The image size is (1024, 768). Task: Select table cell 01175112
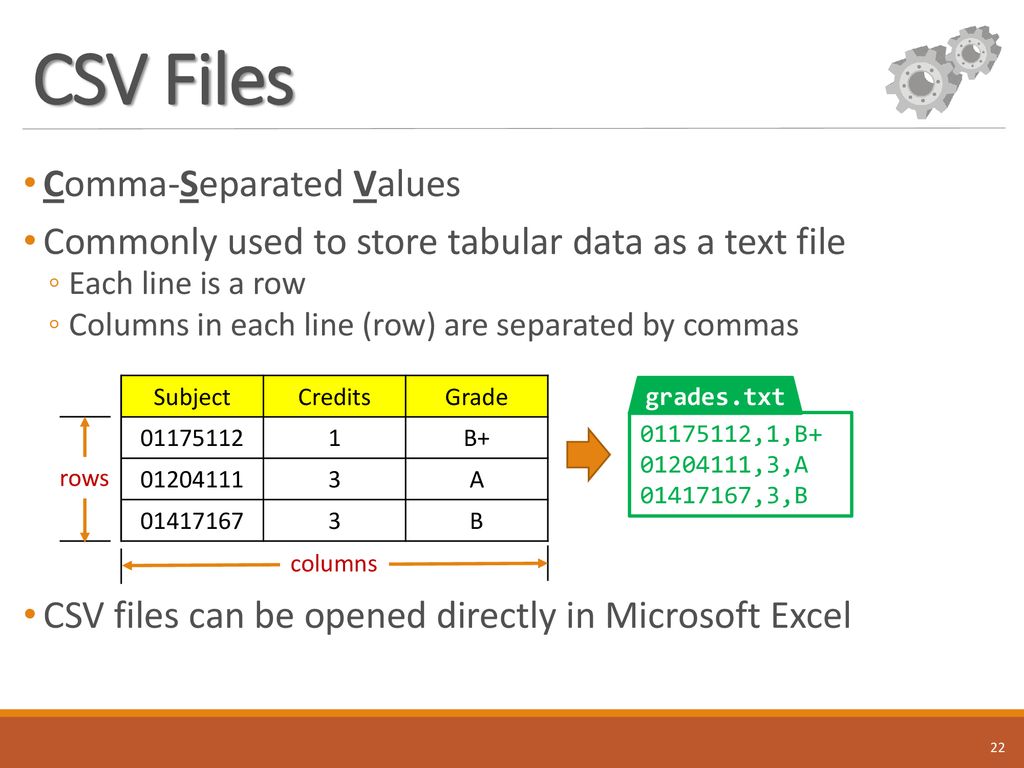[192, 438]
